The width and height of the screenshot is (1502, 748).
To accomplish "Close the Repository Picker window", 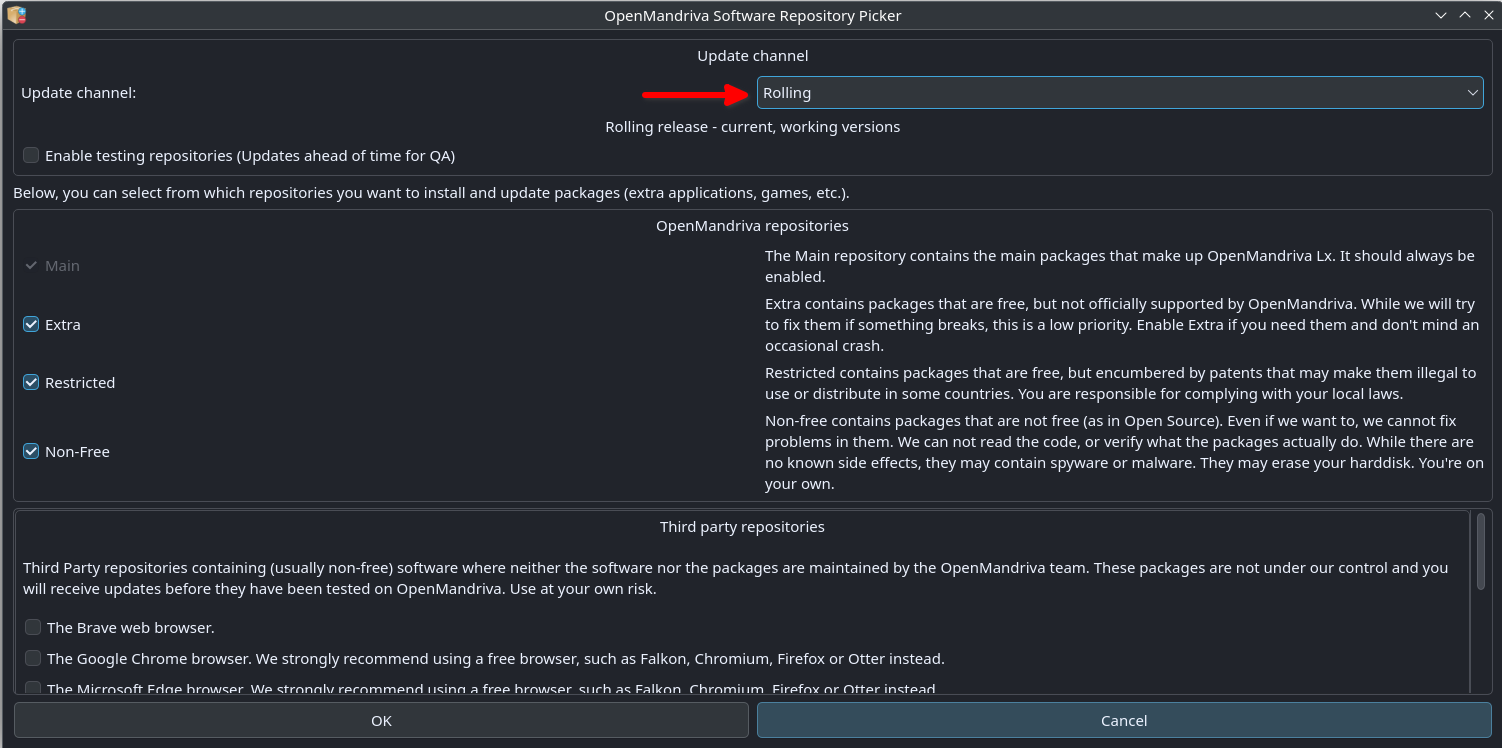I will click(x=1488, y=15).
